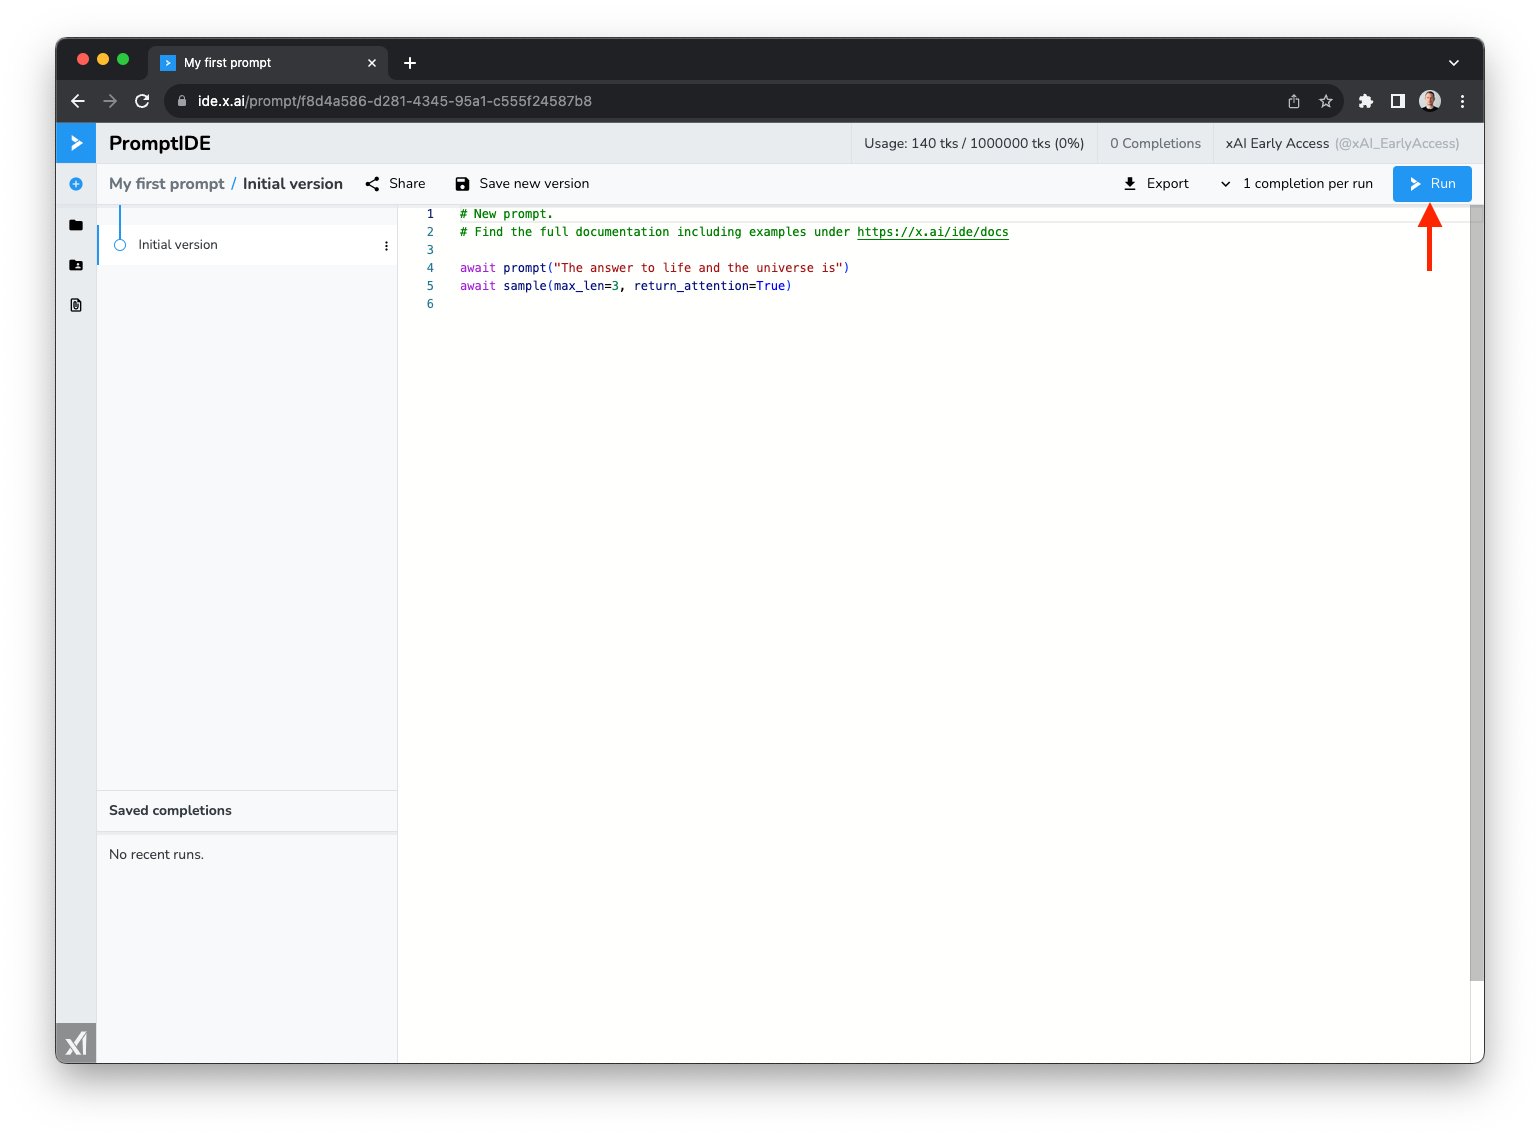Viewport: 1540px width, 1137px height.
Task: Click the 0 Completions counter
Action: point(1155,143)
